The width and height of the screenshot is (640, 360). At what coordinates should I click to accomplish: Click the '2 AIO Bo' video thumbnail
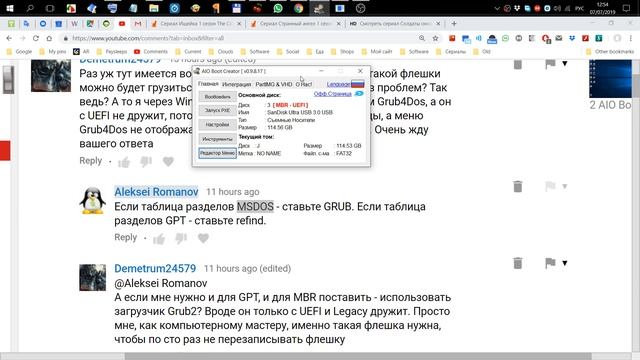611,78
